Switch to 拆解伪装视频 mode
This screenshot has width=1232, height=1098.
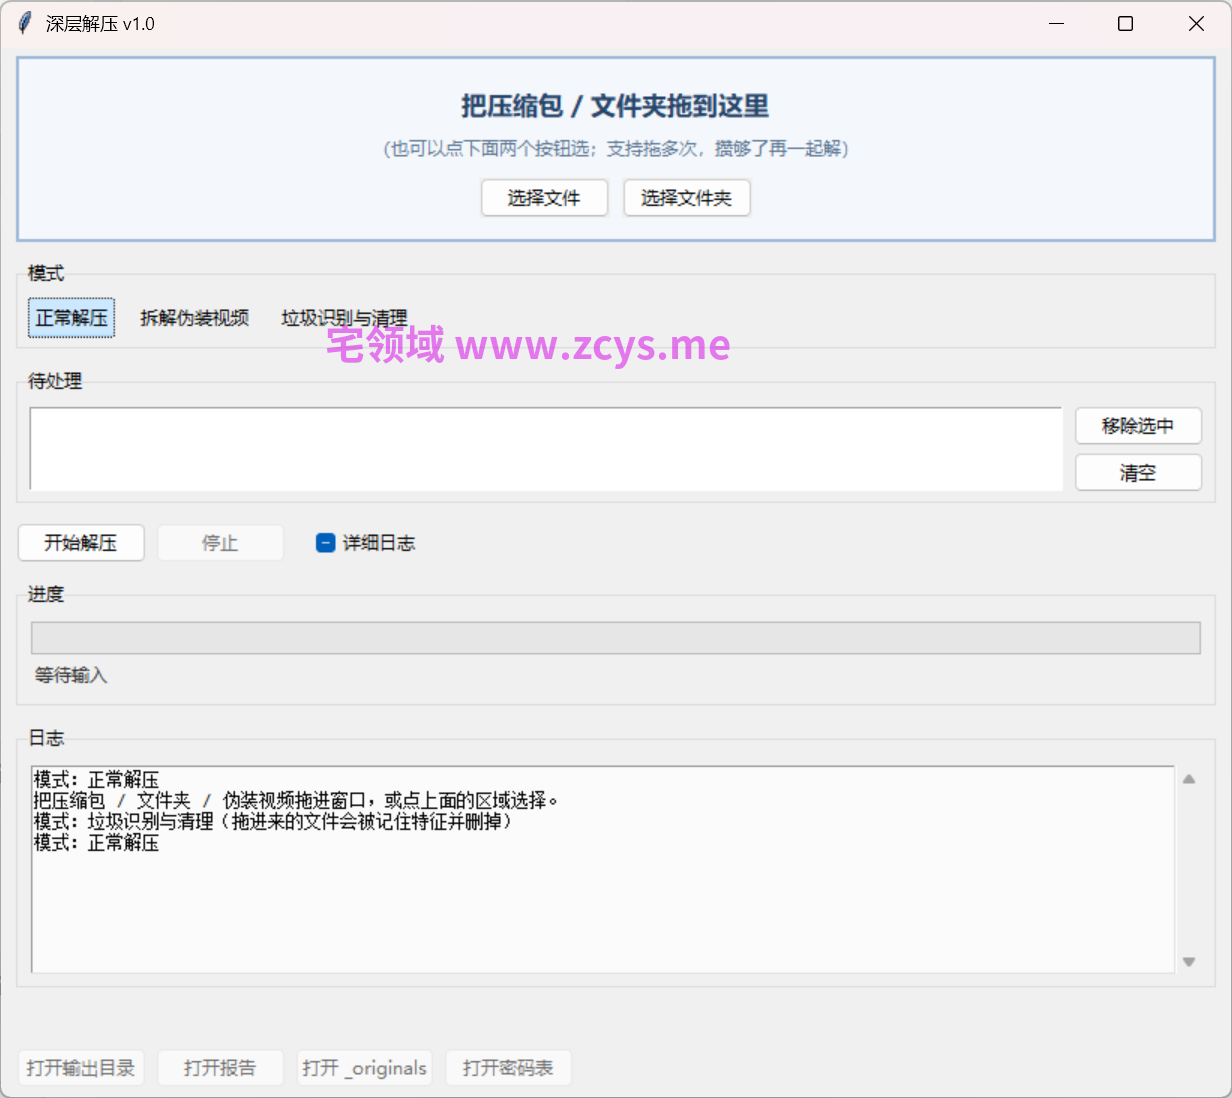(x=195, y=318)
